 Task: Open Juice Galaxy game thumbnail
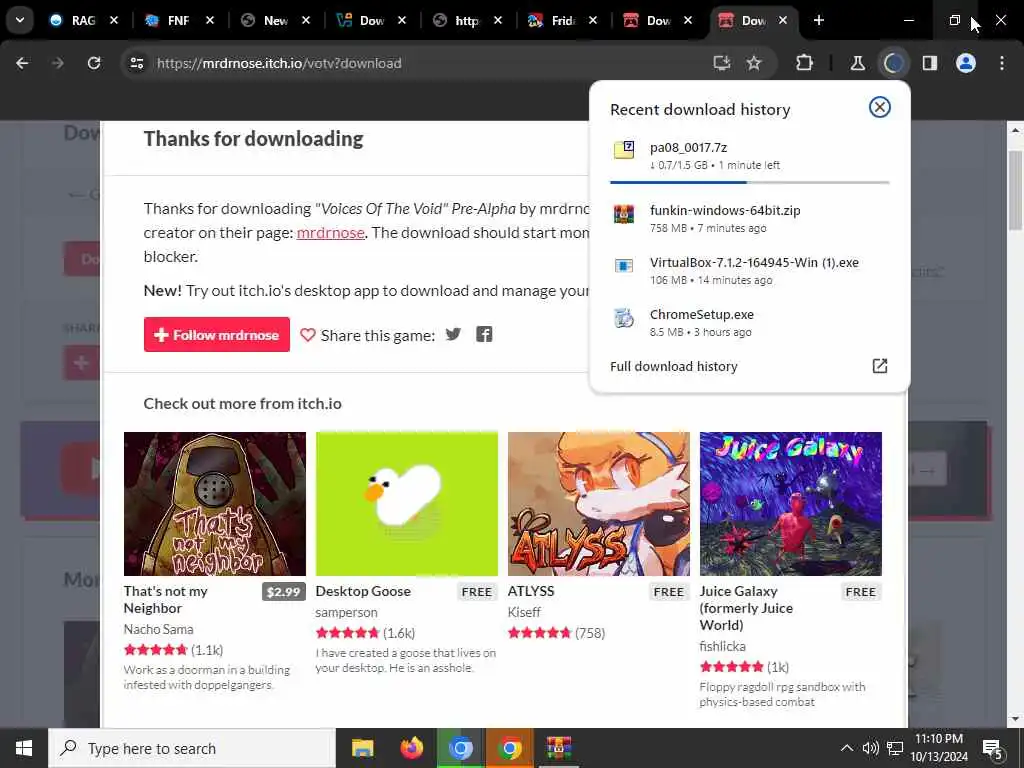790,504
